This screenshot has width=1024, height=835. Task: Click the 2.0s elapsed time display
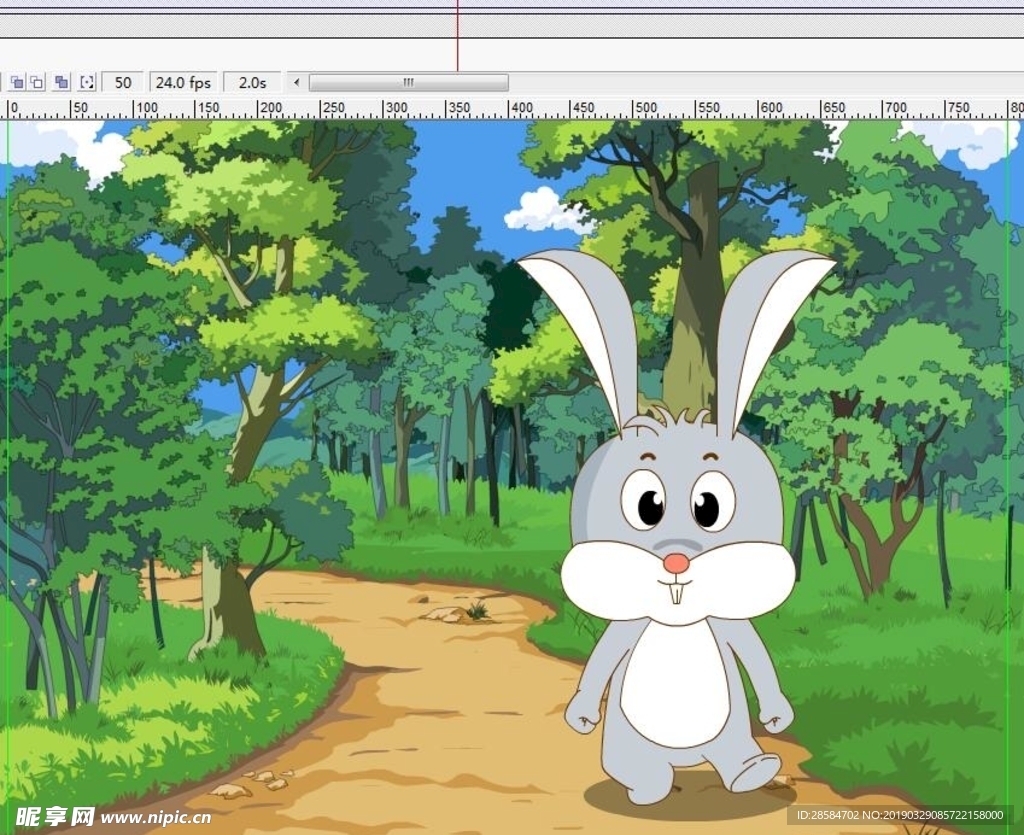(252, 82)
